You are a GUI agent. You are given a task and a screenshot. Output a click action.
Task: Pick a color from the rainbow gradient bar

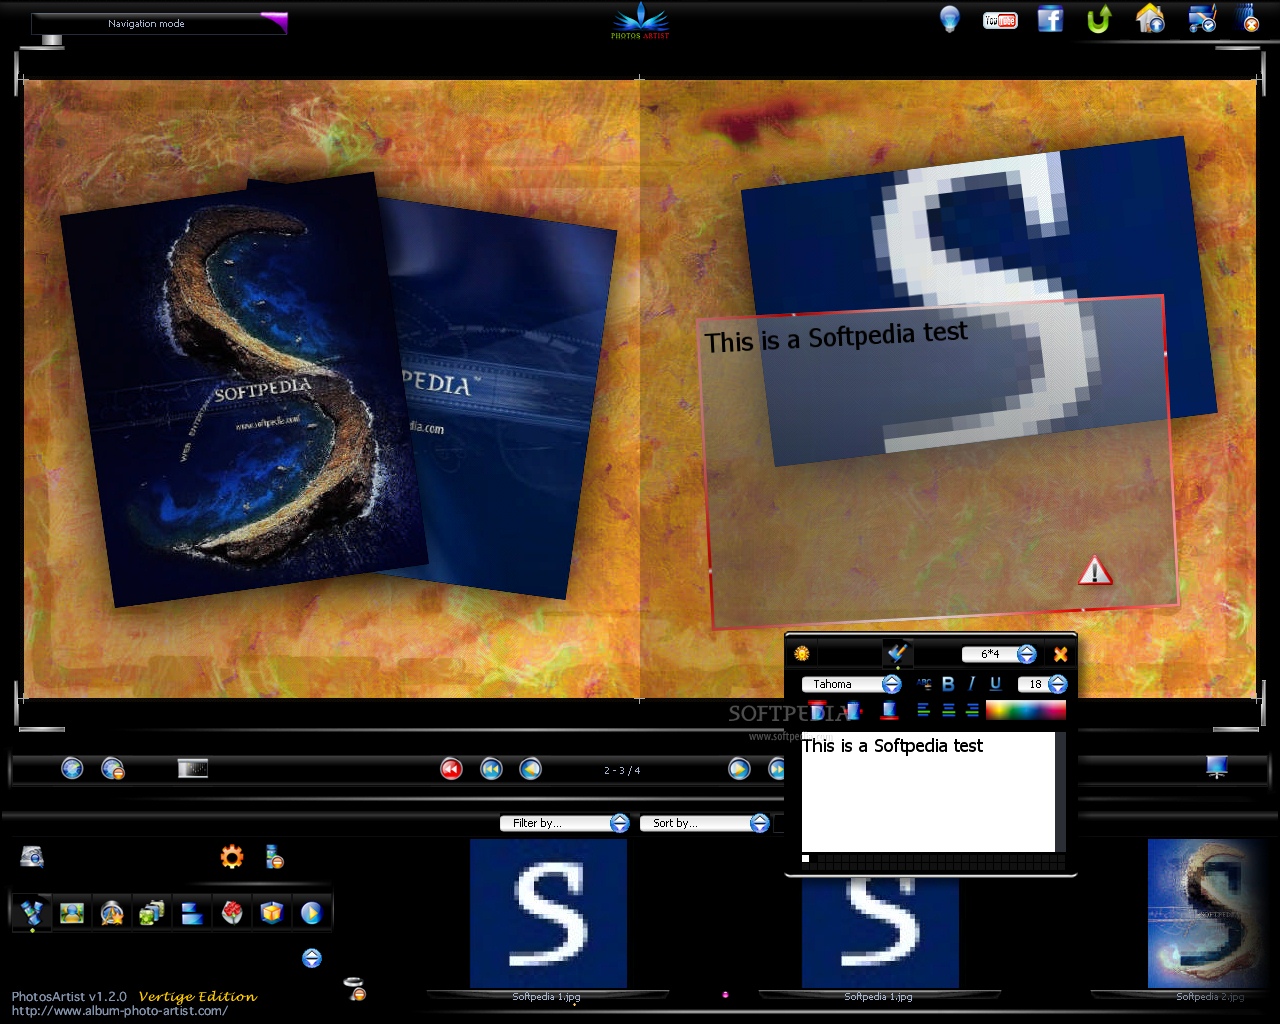(x=1026, y=710)
